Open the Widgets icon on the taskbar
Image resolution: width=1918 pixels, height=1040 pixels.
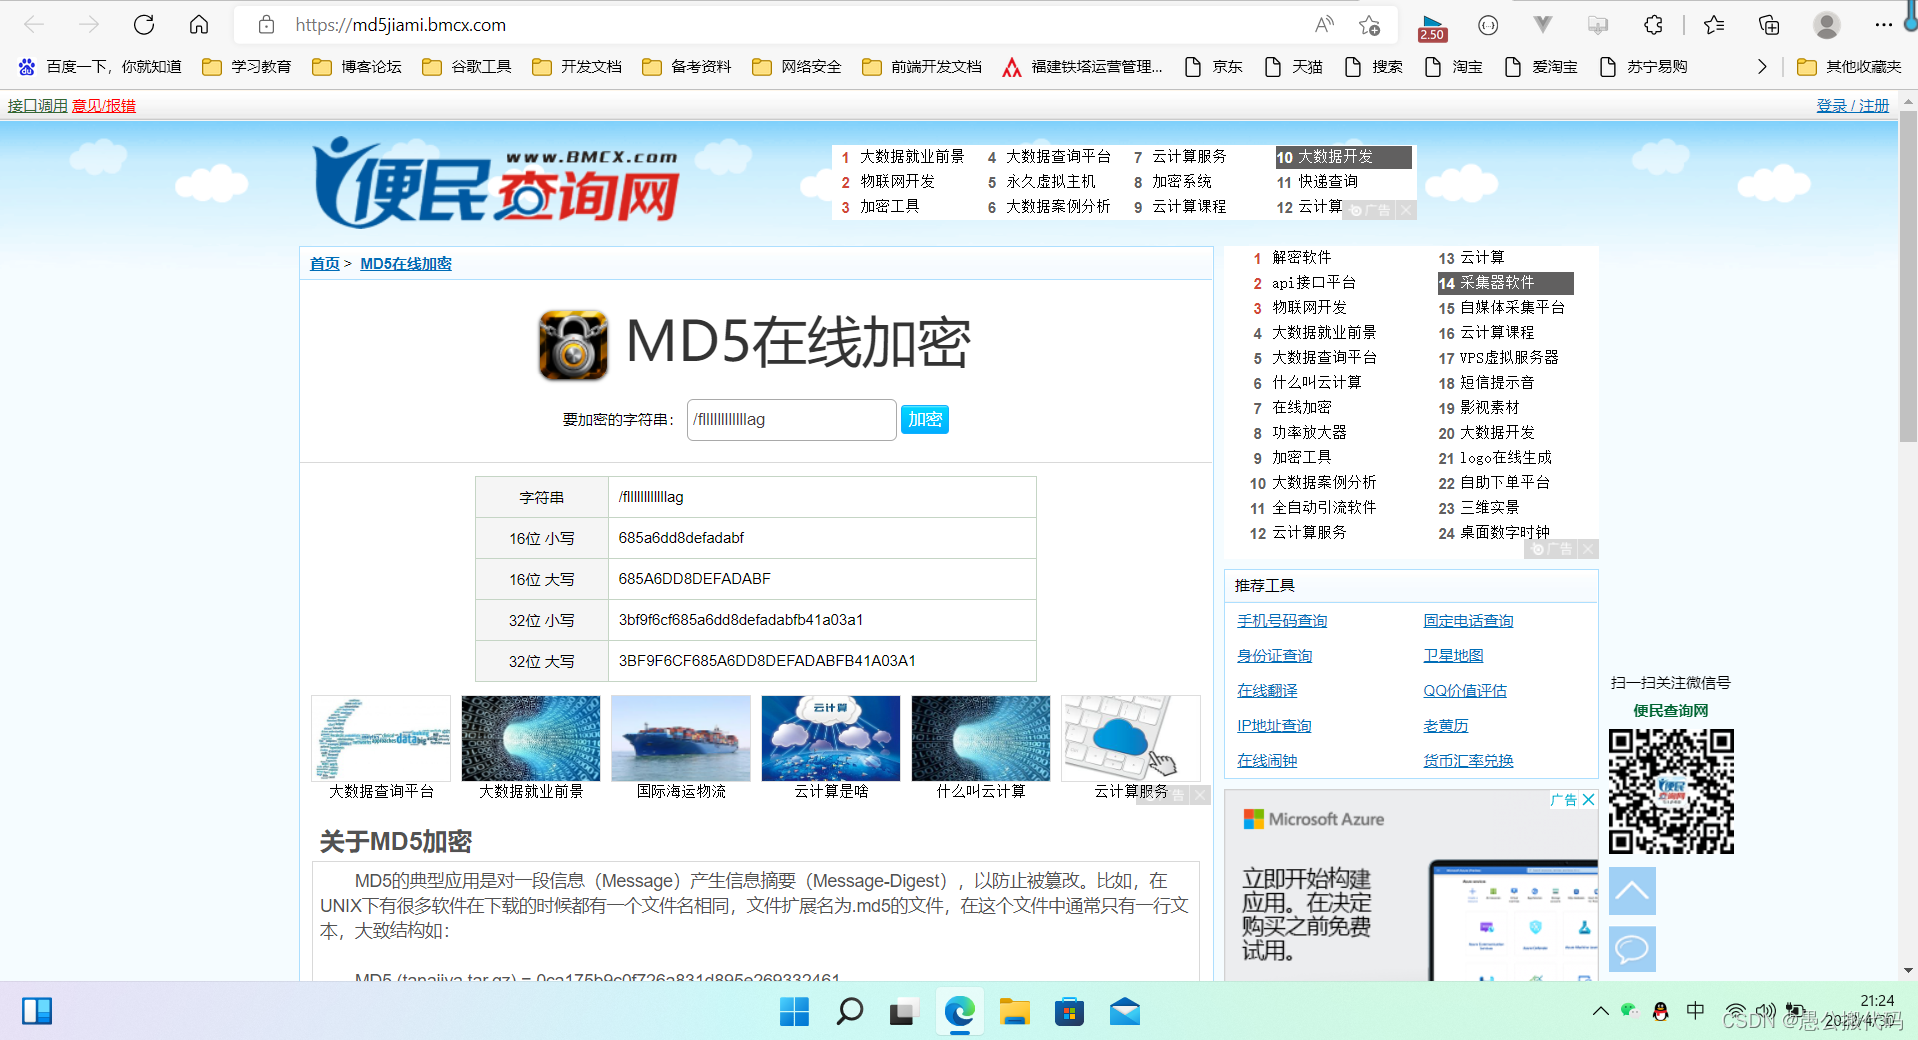tap(37, 1011)
